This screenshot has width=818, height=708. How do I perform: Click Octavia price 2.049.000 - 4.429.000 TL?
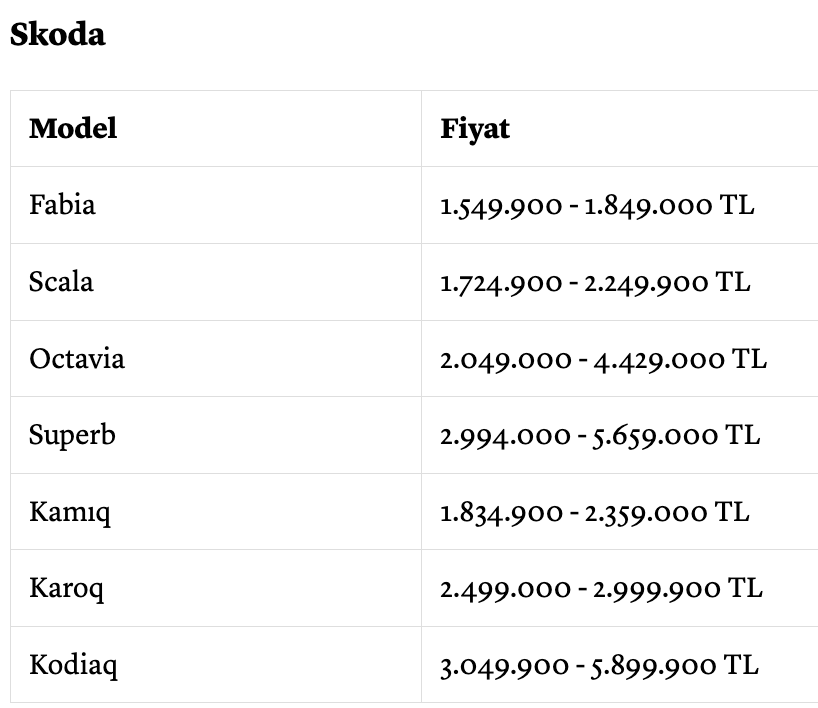[x=604, y=360]
